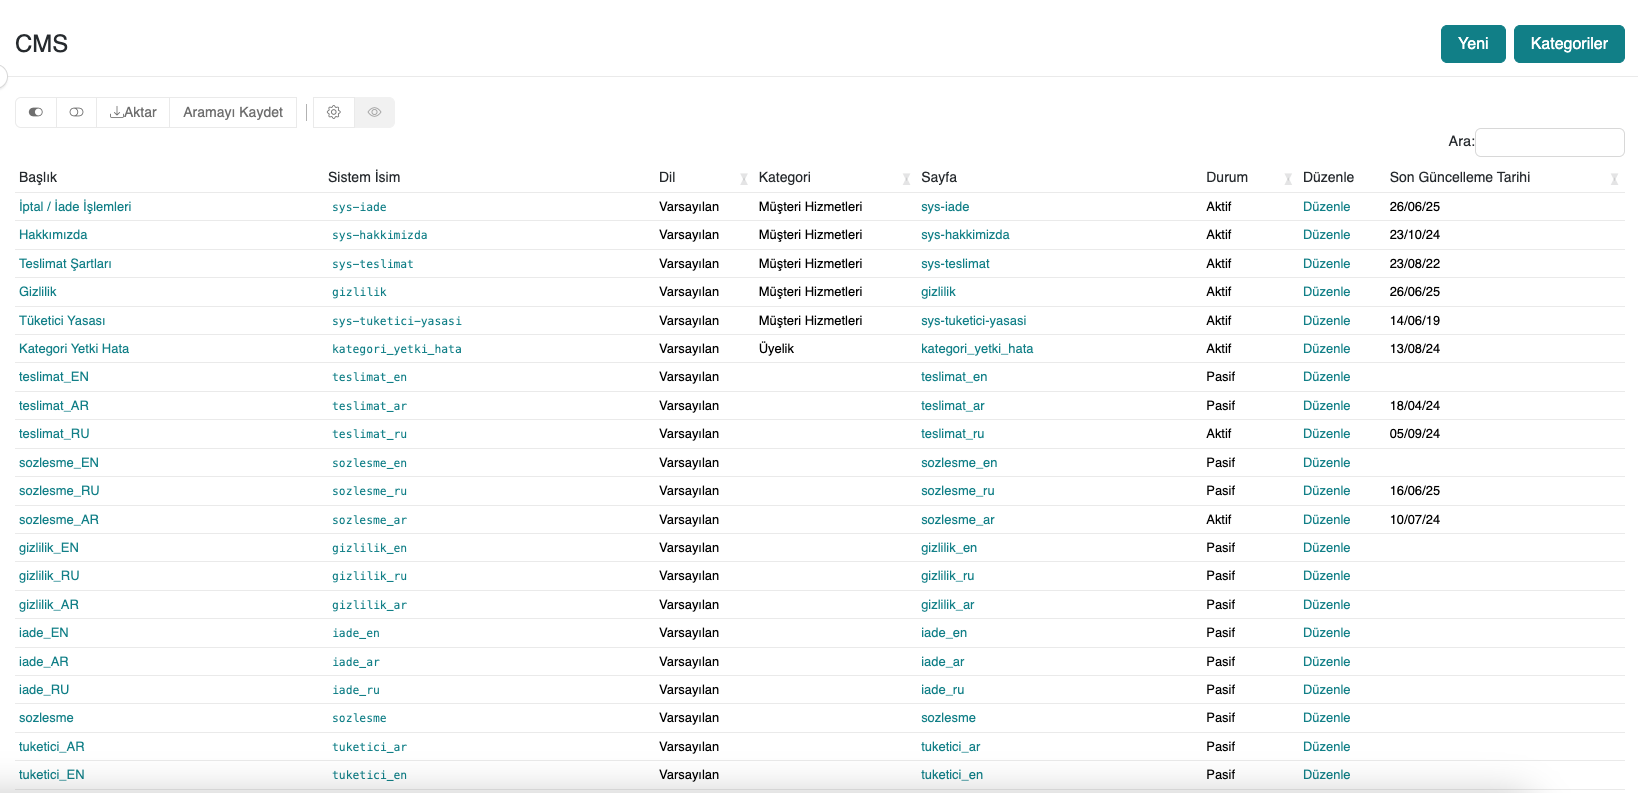Click the gear settings icon in toolbar

tap(334, 112)
